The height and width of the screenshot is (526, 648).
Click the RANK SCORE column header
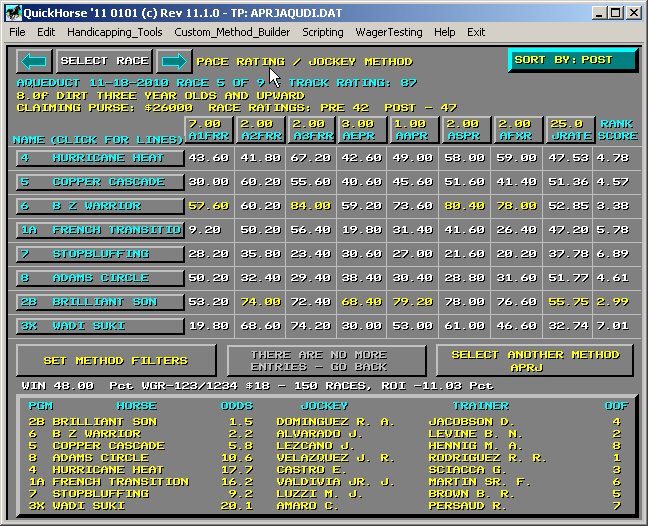click(617, 130)
